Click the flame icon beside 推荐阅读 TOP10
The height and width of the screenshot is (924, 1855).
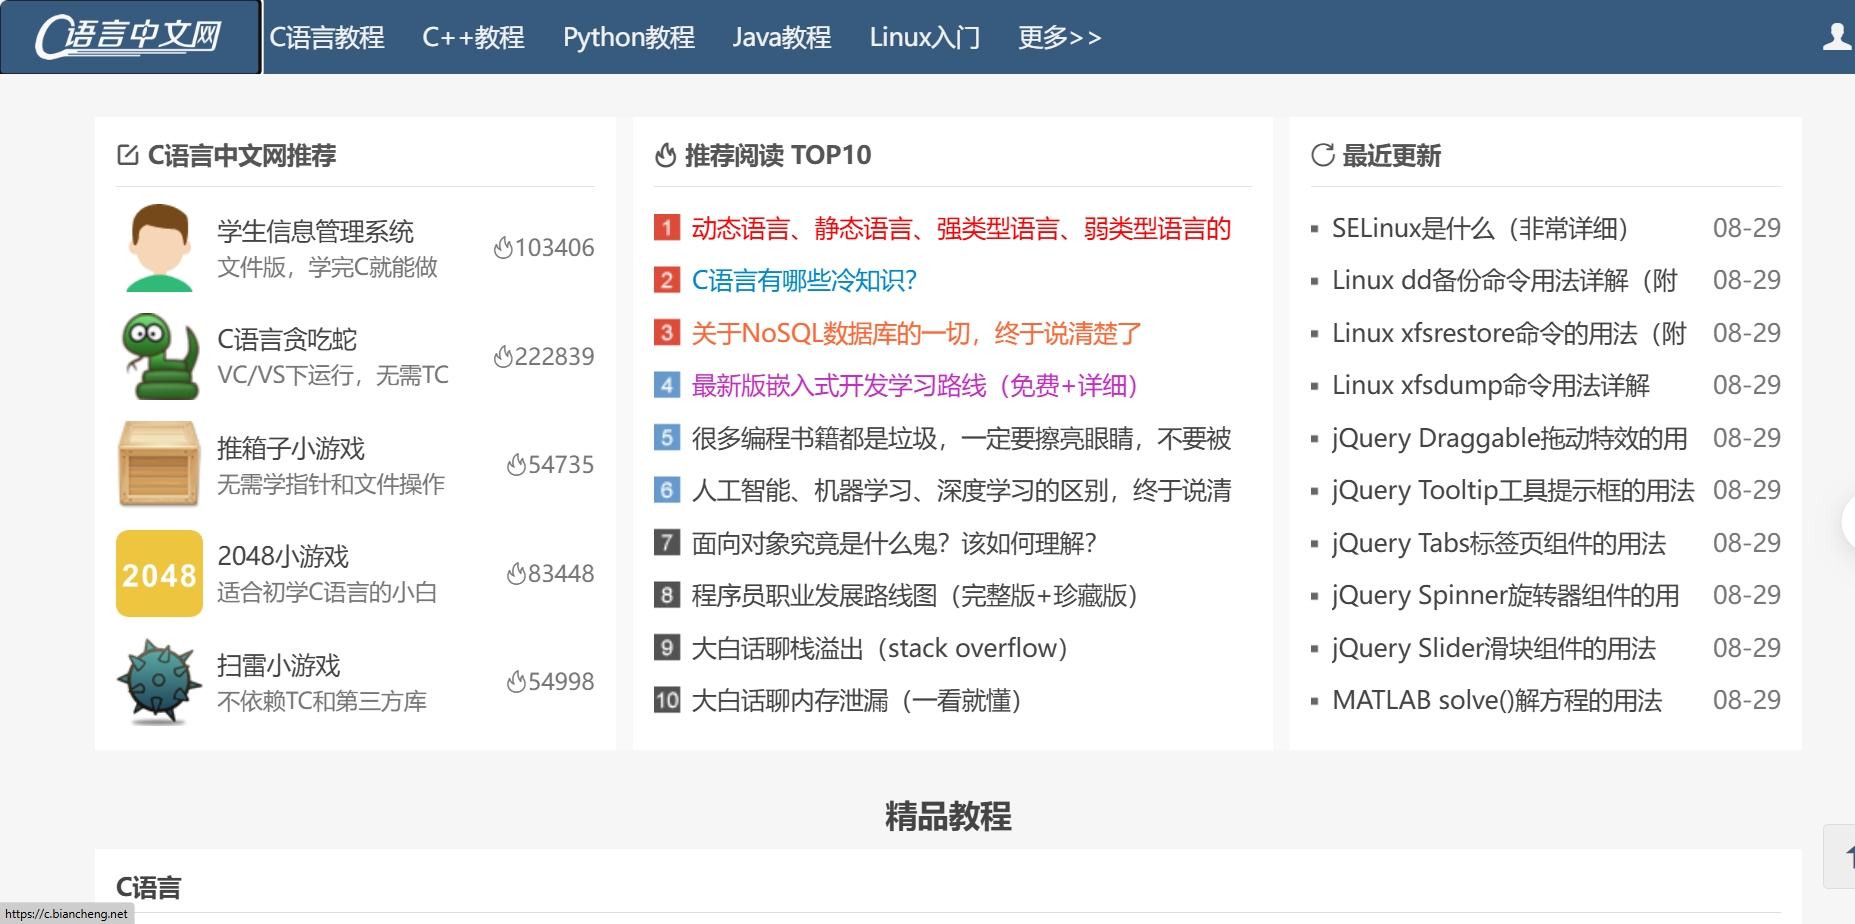(x=666, y=155)
